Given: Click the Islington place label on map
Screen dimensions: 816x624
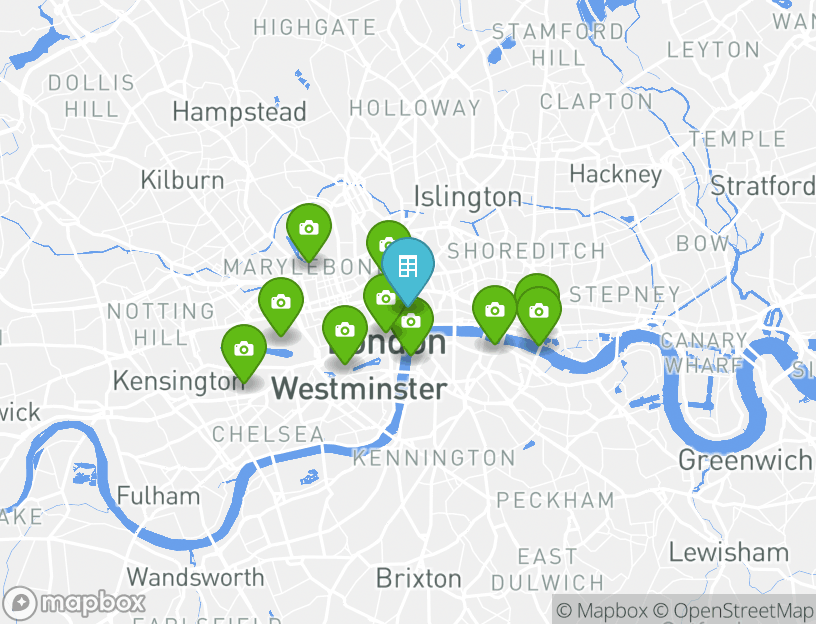Looking at the screenshot, I should (x=467, y=198).
